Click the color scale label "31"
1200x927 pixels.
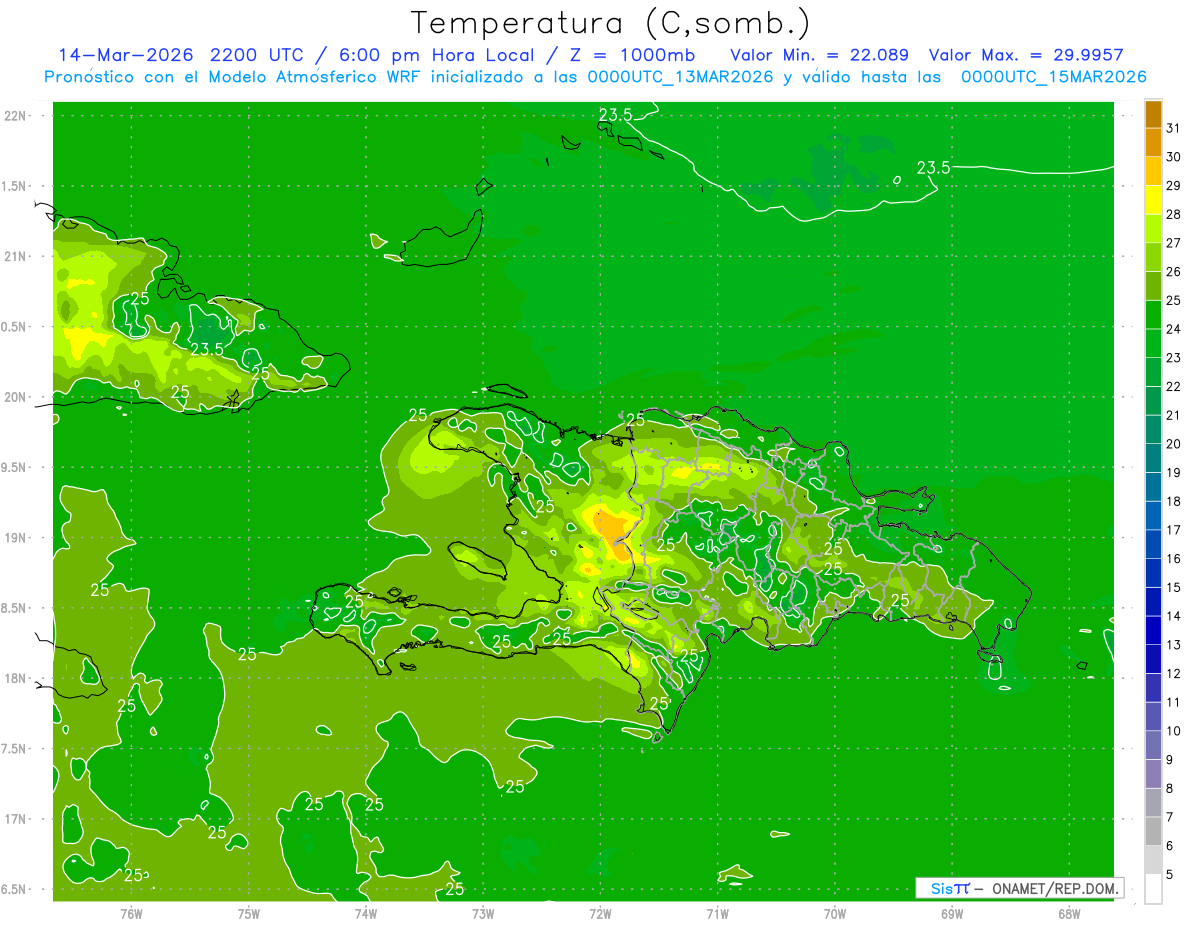1174,128
